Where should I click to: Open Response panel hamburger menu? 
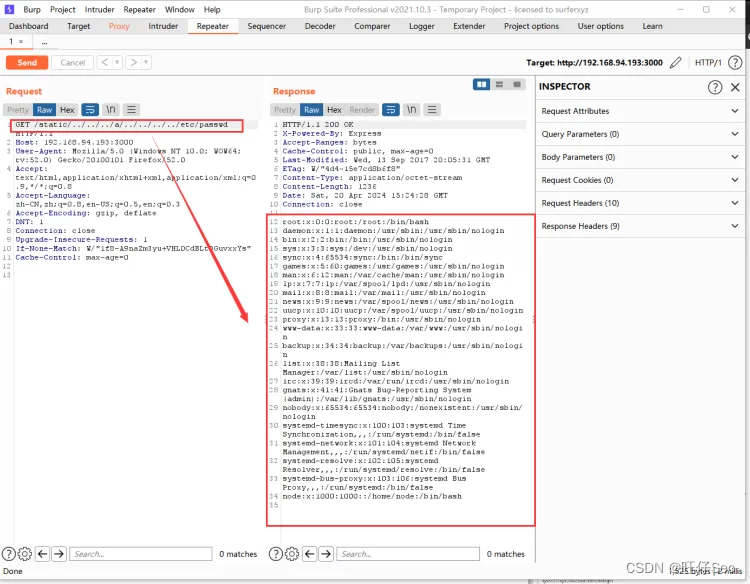click(x=432, y=110)
